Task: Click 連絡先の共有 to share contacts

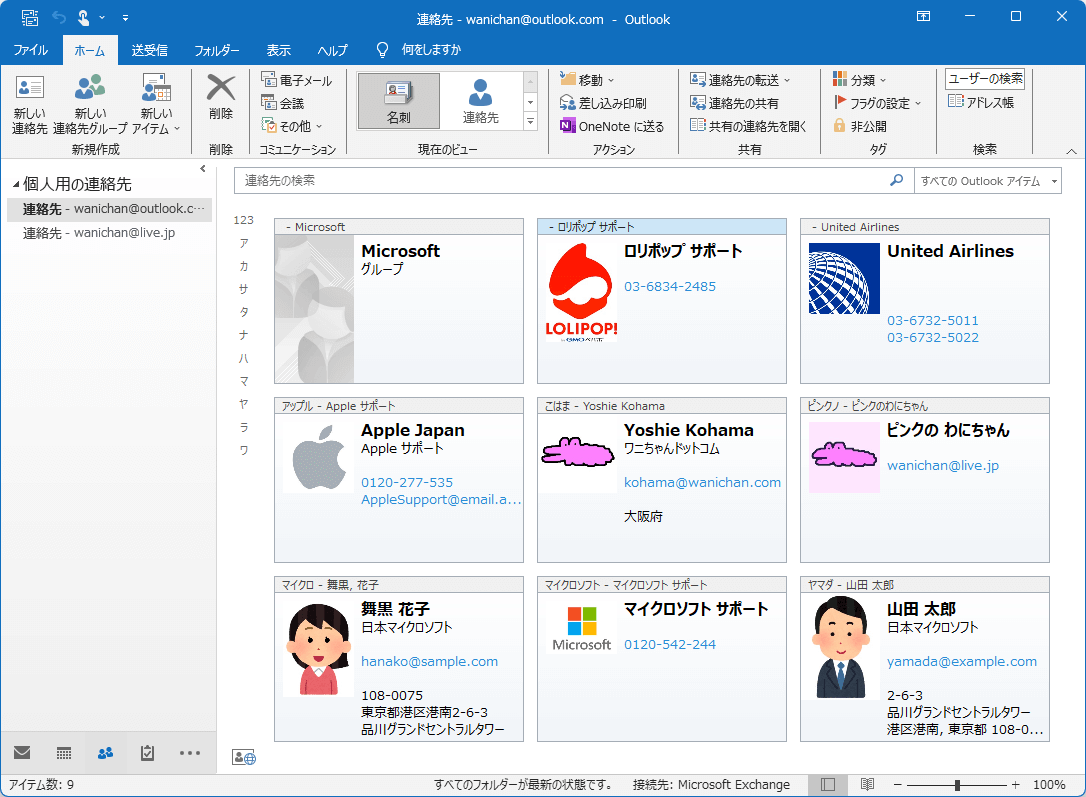Action: click(734, 103)
